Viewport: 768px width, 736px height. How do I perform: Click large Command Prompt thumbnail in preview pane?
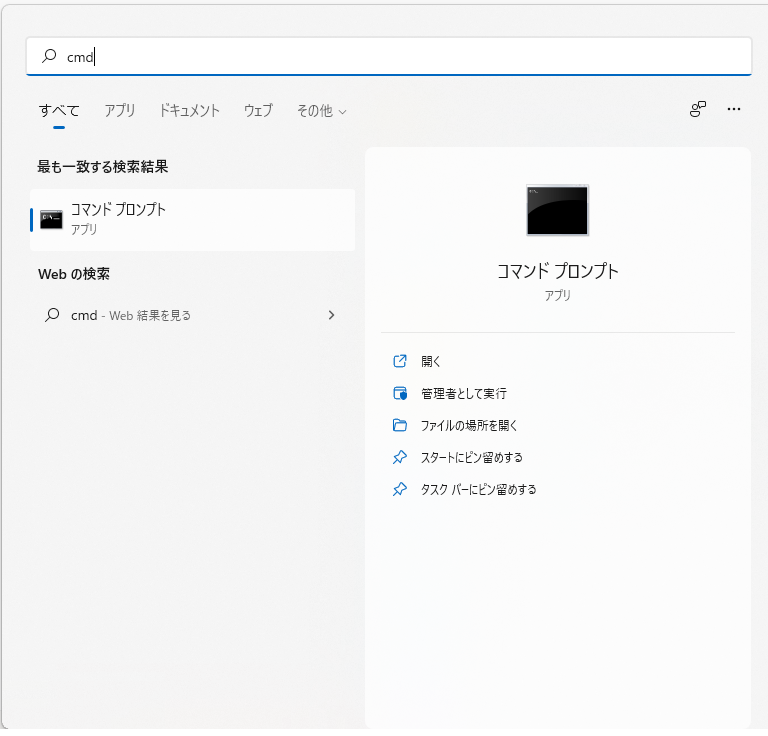click(x=557, y=211)
